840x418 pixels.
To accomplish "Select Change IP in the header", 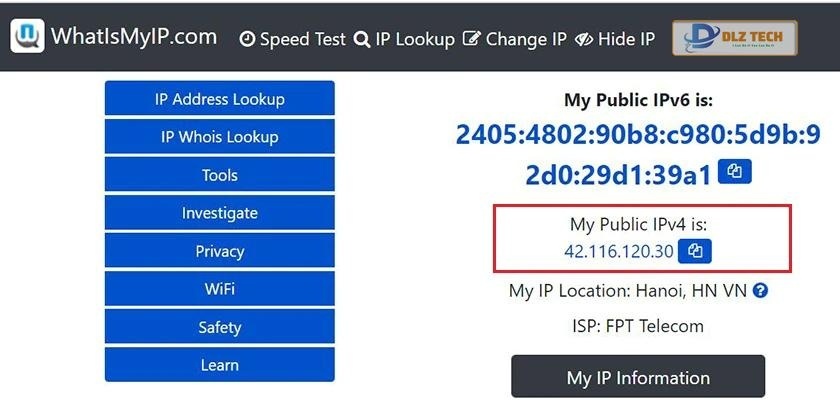I will pyautogui.click(x=516, y=39).
